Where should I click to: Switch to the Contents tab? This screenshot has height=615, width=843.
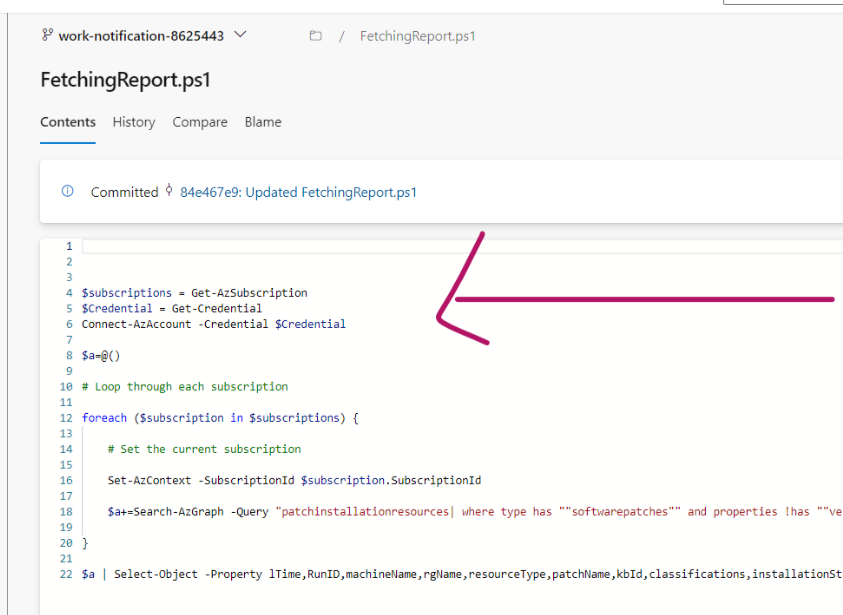68,122
